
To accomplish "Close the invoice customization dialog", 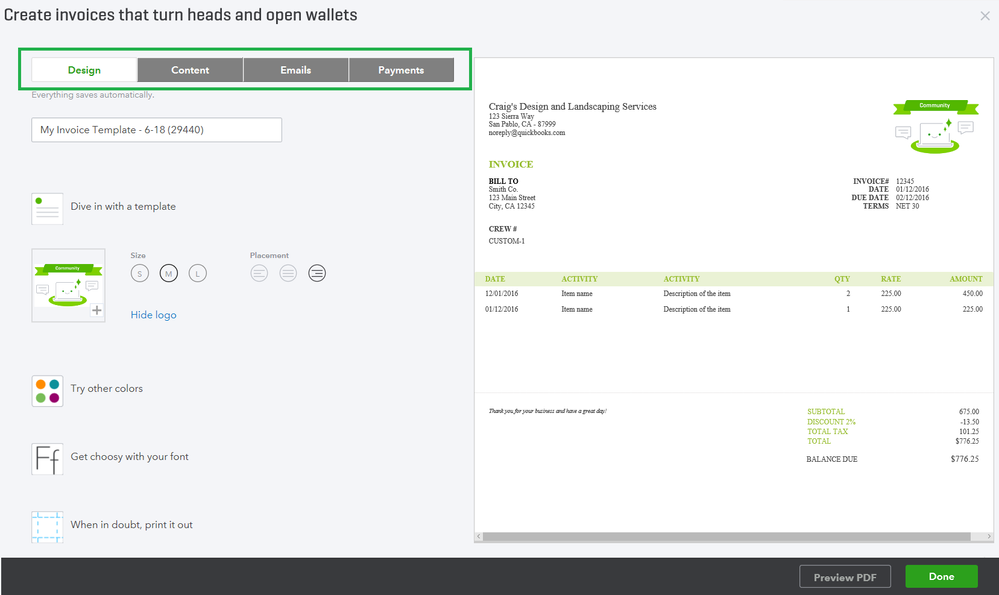I will tap(985, 16).
